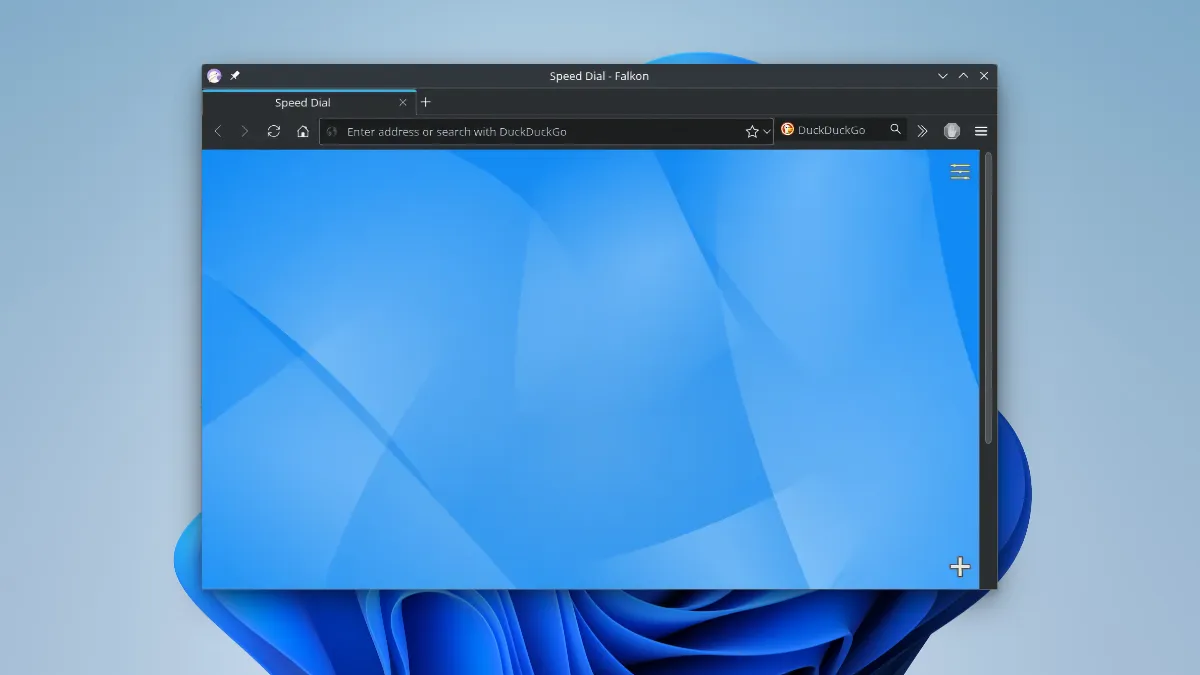Image resolution: width=1200 pixels, height=675 pixels.
Task: Click the search magnifier icon
Action: pos(896,130)
